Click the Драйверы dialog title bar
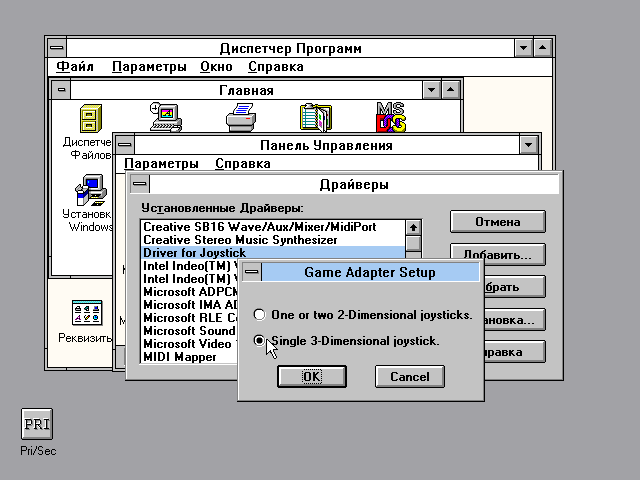Viewport: 640px width, 480px height. [354, 184]
